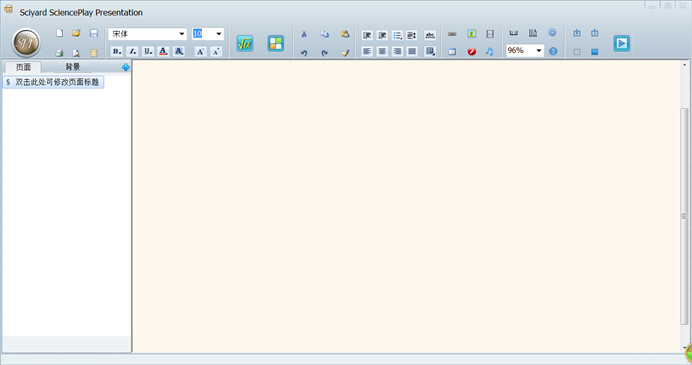
Task: Open the font size dropdown arrow
Action: [x=218, y=34]
